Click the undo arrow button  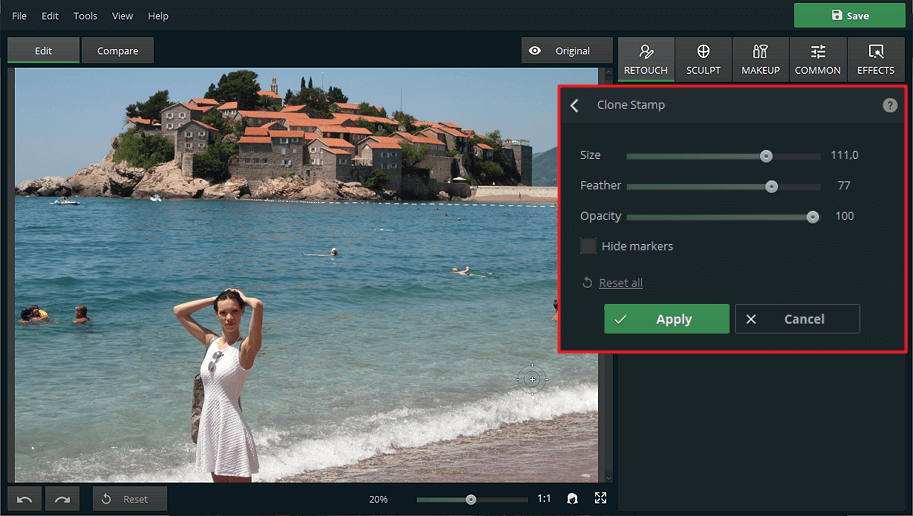pyautogui.click(x=25, y=499)
